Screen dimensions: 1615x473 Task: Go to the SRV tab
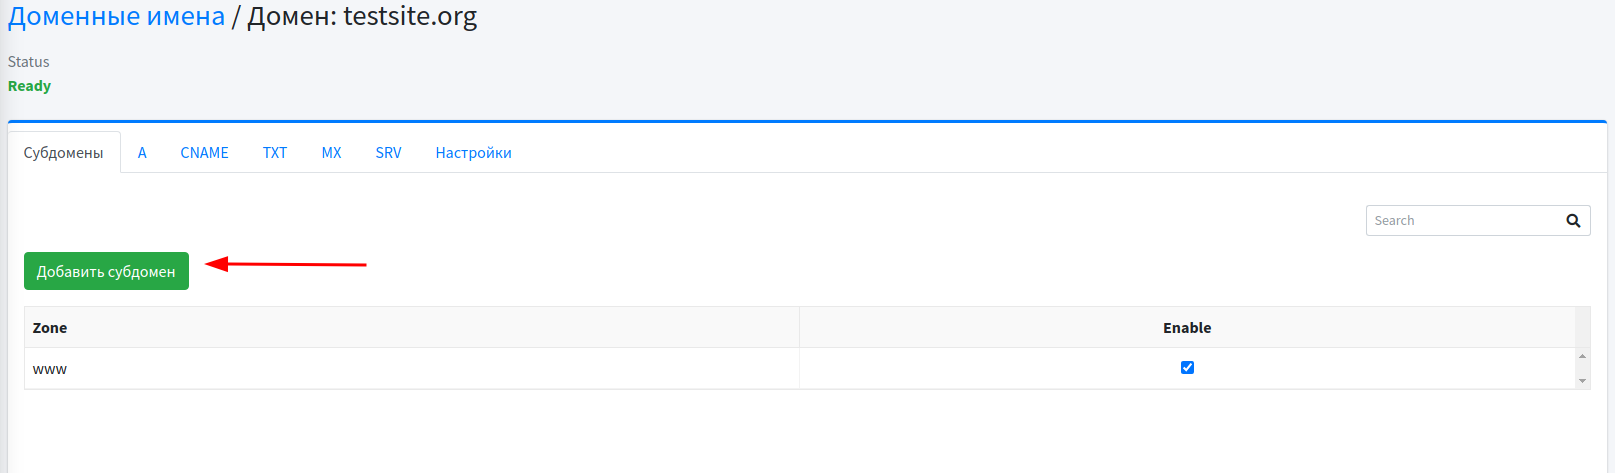tap(388, 153)
